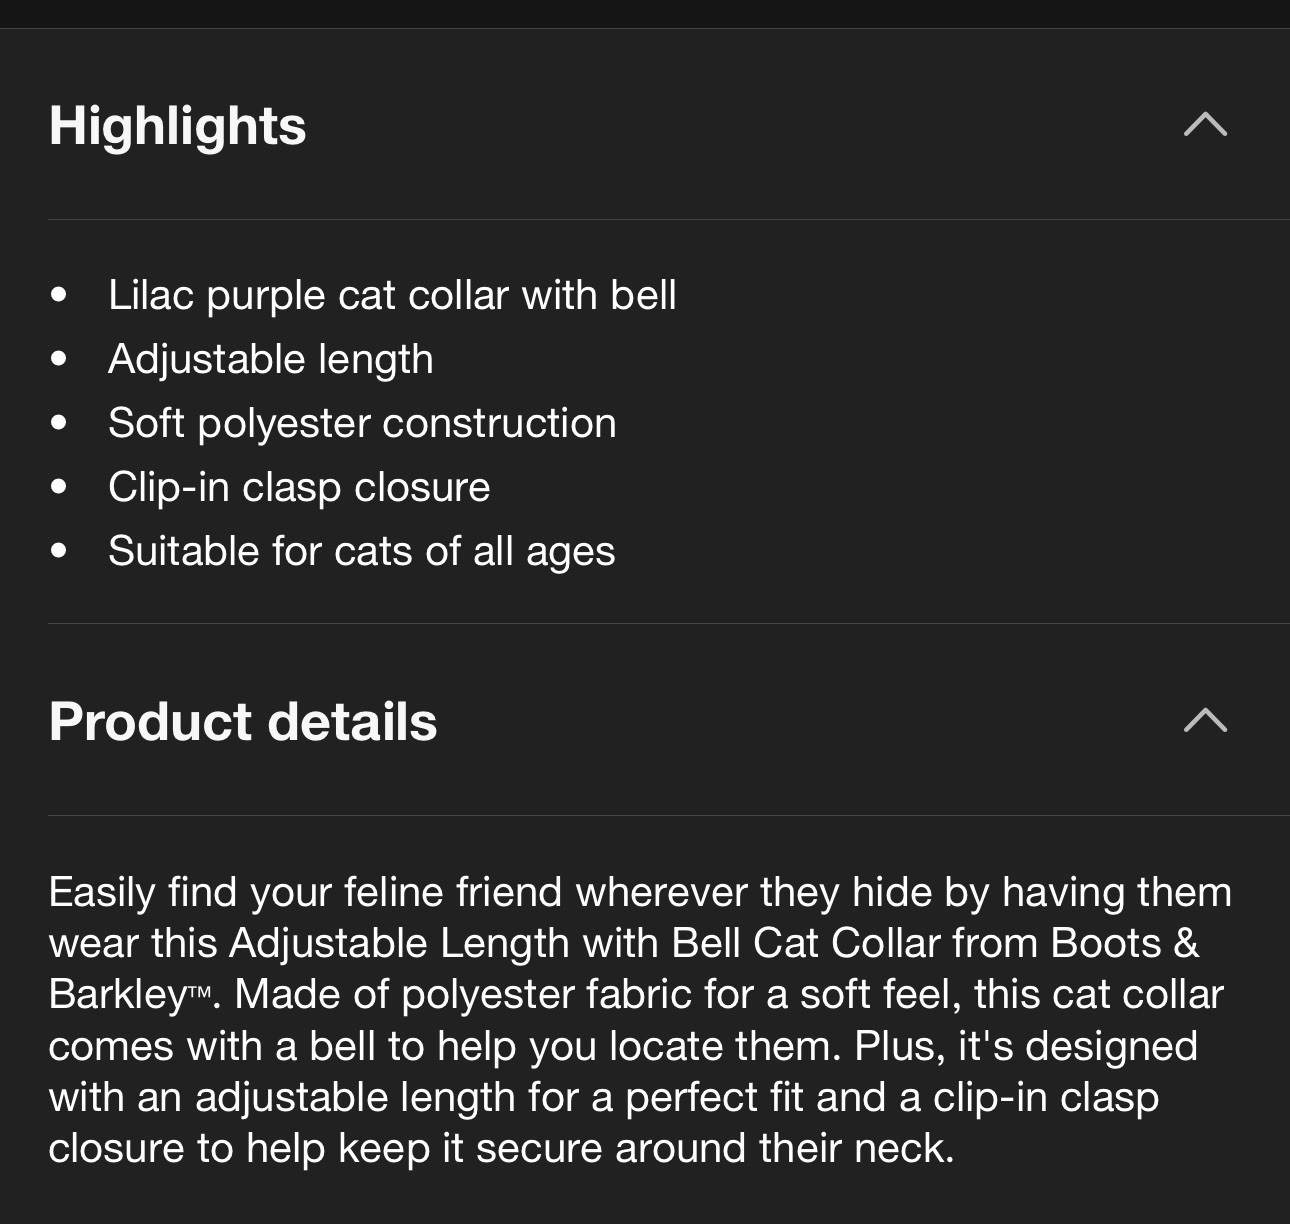
Task: Click 'closure to help keep it secure' line
Action: tap(500, 1148)
